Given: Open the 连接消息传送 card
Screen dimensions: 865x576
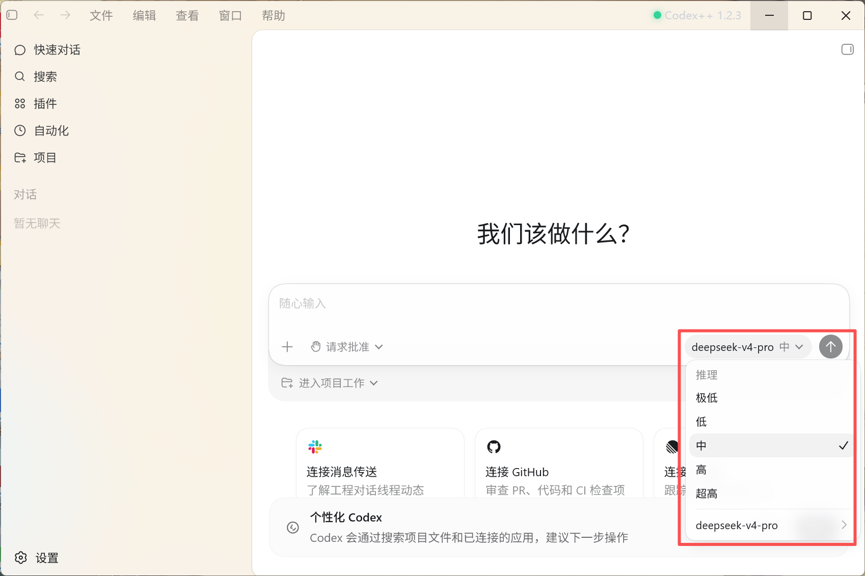Looking at the screenshot, I should [381, 463].
